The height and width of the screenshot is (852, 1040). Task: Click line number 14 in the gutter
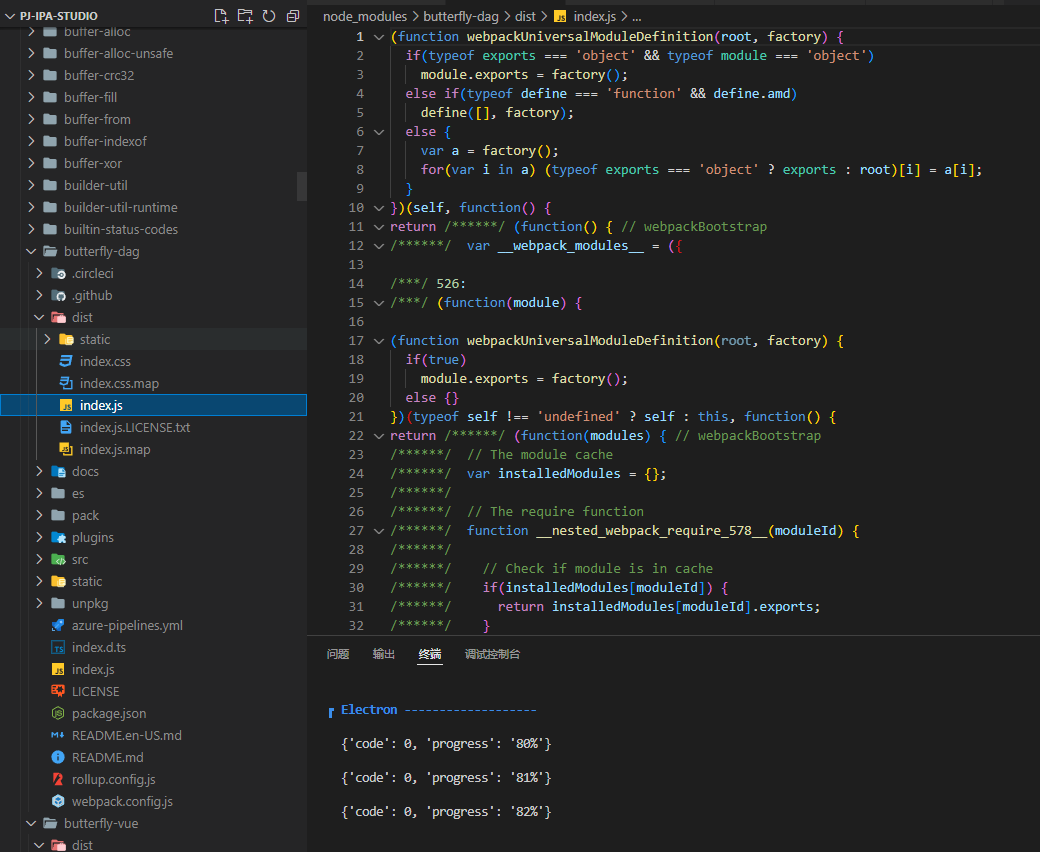pyautogui.click(x=356, y=283)
